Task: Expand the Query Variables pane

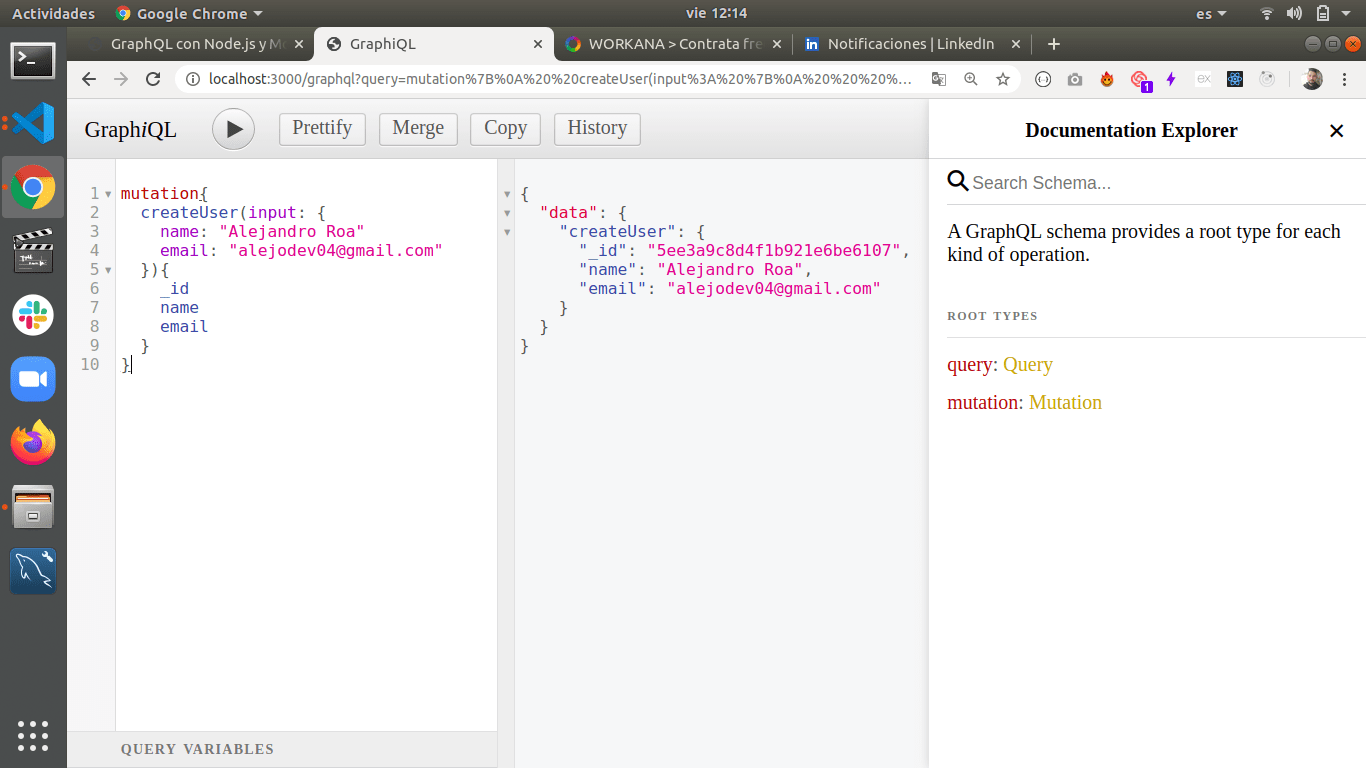Action: tap(197, 749)
